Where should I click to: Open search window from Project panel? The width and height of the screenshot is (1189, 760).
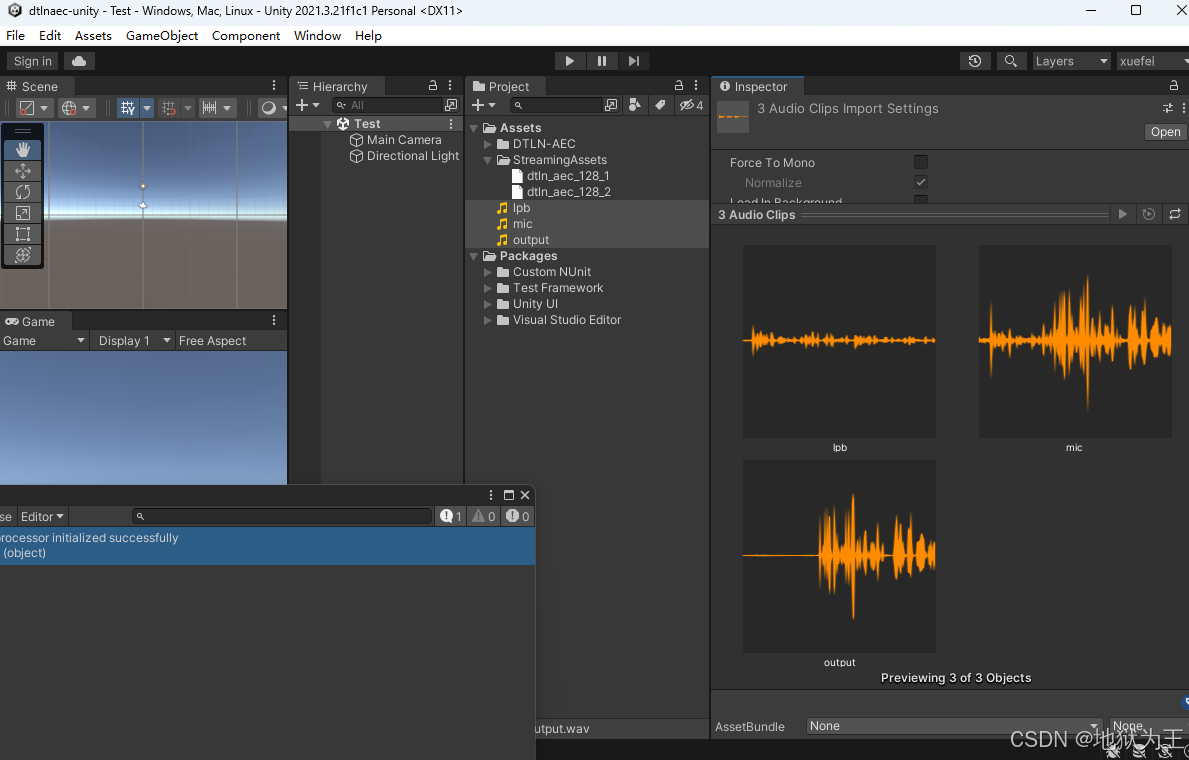[611, 105]
